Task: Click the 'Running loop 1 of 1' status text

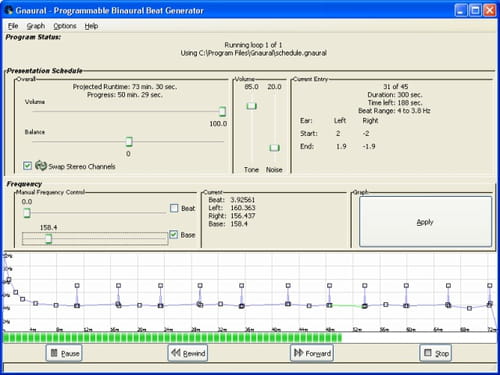Action: pos(253,45)
